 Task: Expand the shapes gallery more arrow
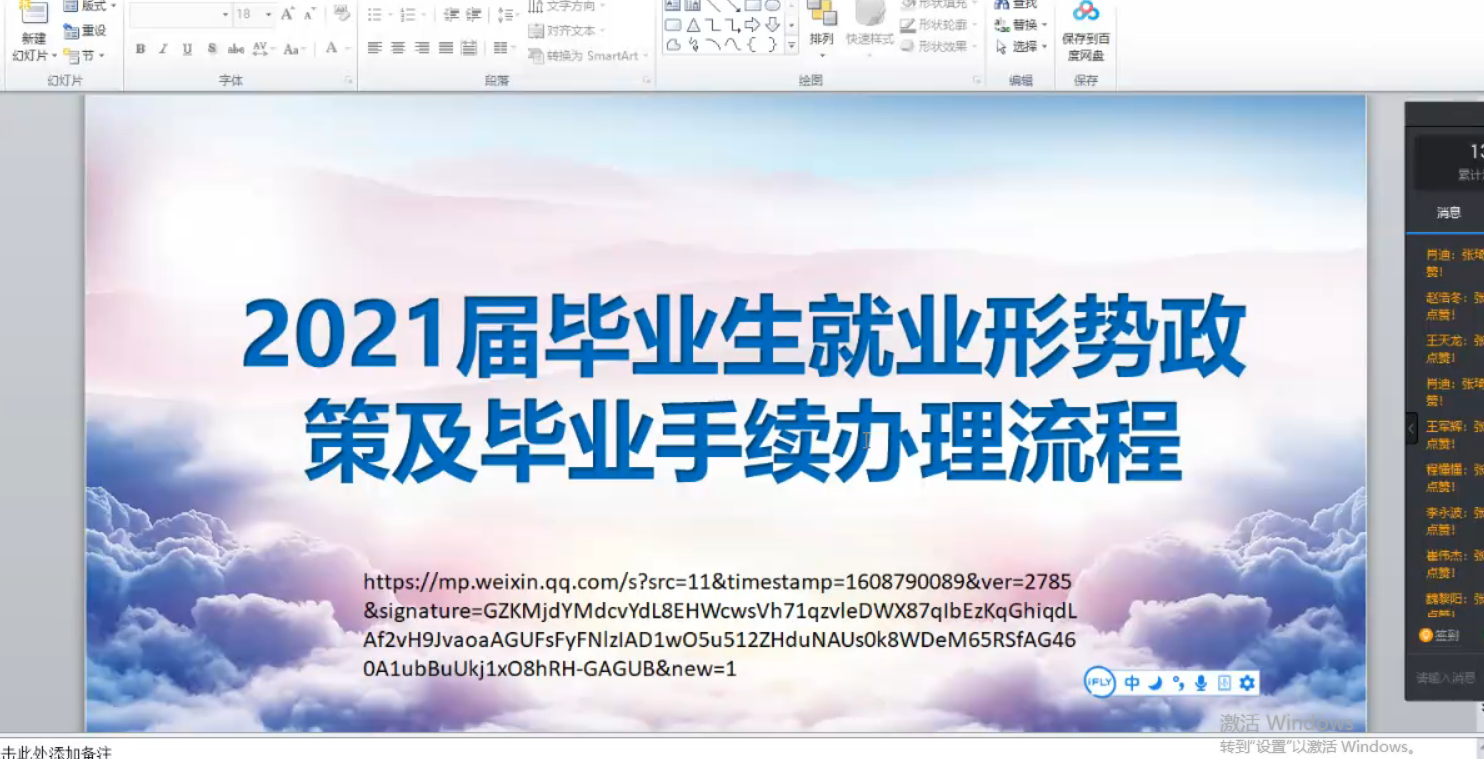(791, 45)
